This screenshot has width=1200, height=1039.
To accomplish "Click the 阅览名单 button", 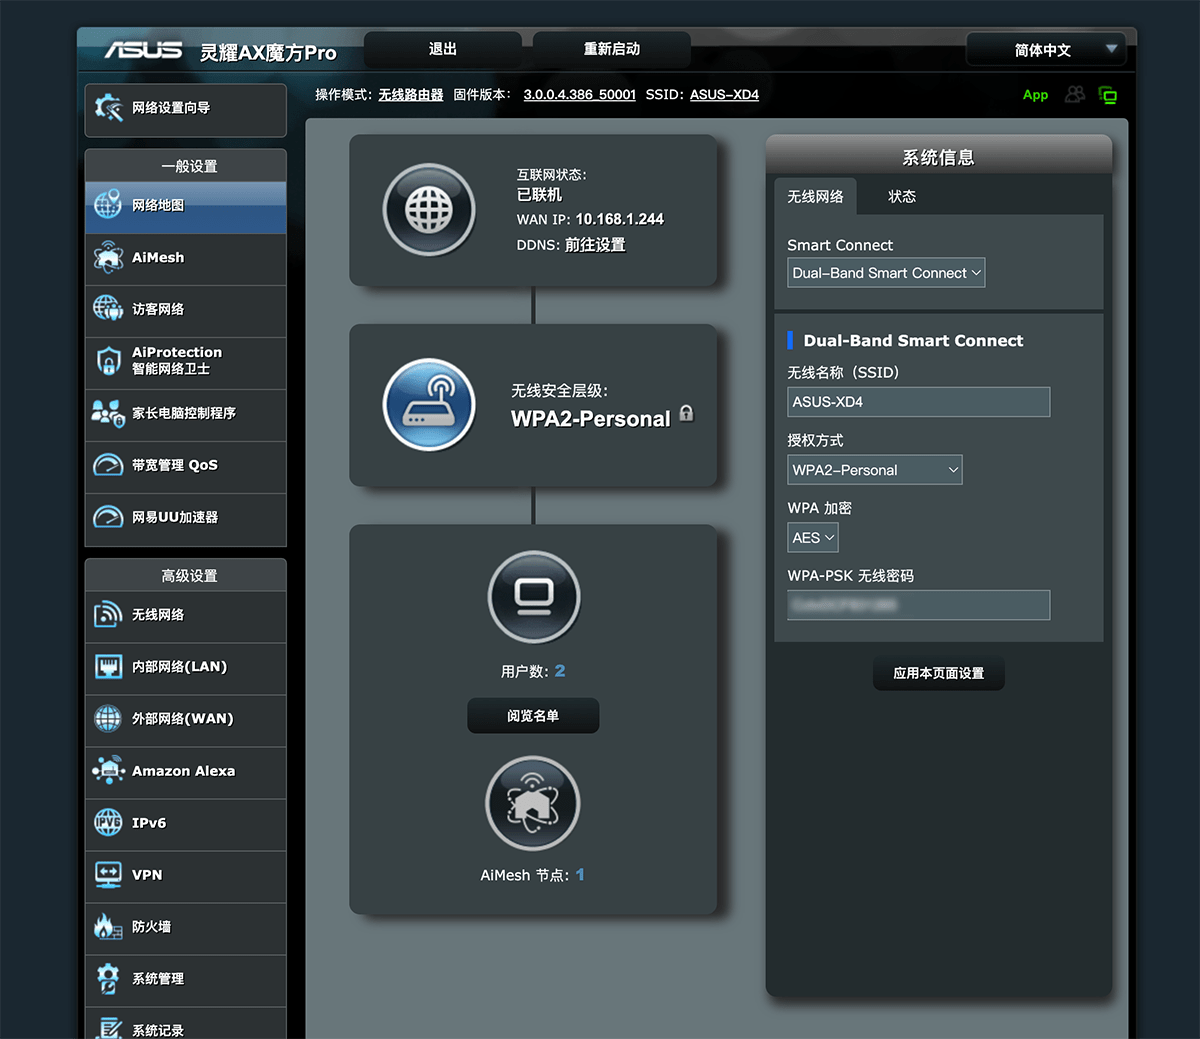I will point(533,716).
